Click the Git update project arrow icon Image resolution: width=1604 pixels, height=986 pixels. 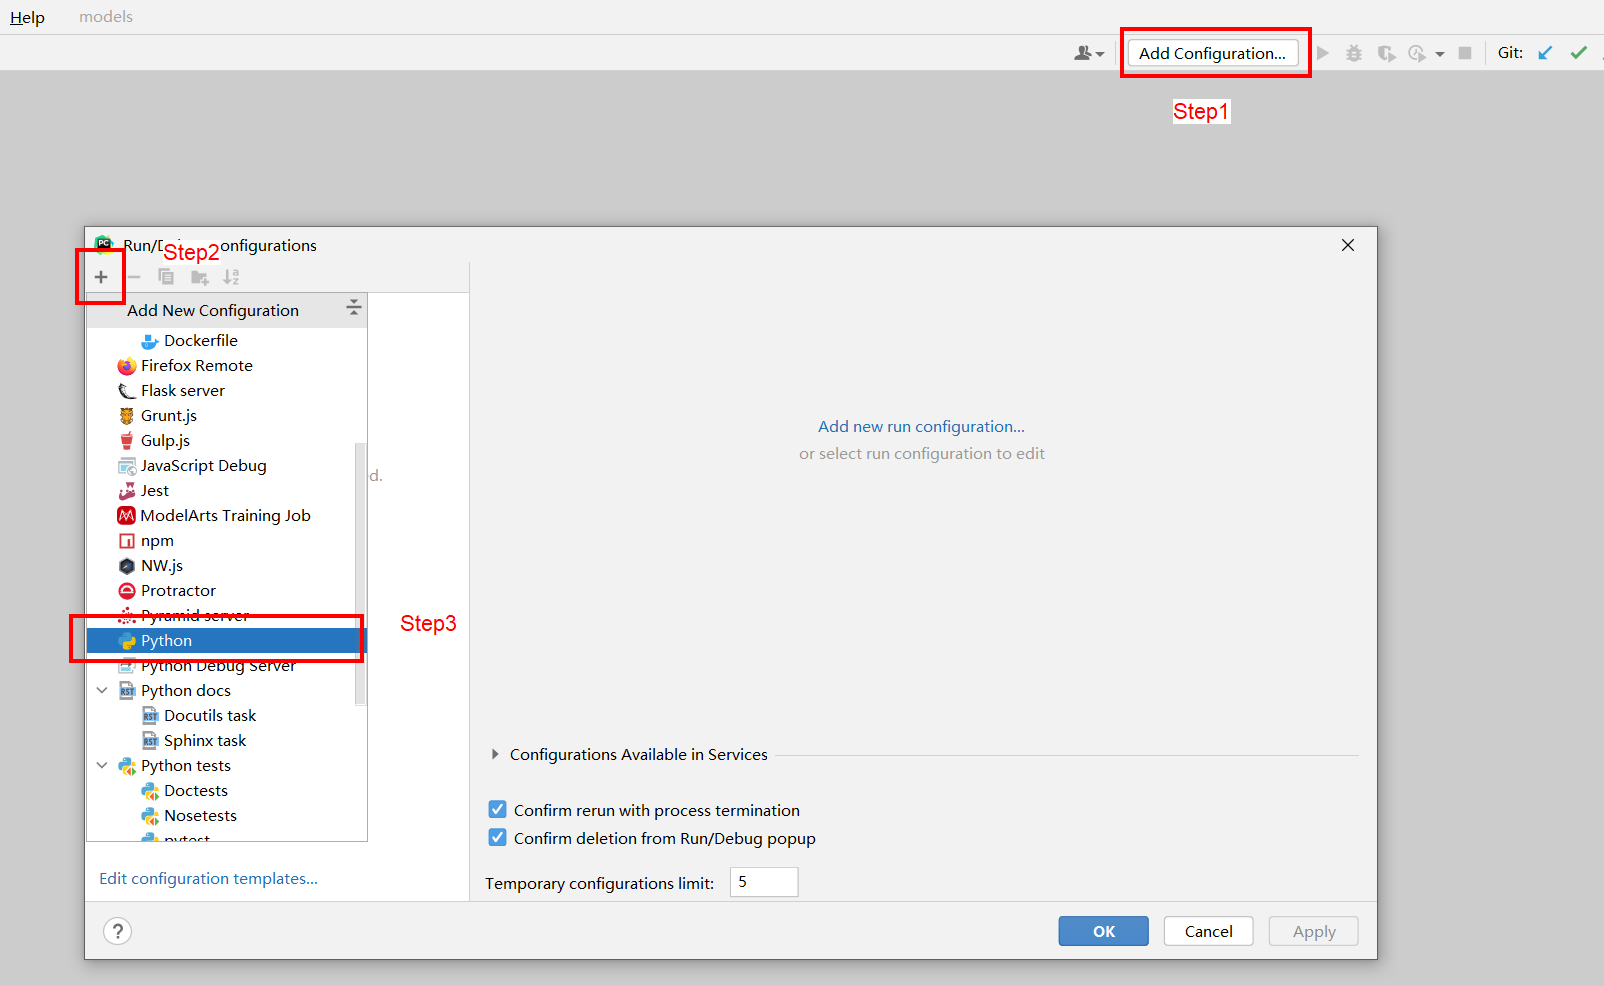pyautogui.click(x=1545, y=53)
